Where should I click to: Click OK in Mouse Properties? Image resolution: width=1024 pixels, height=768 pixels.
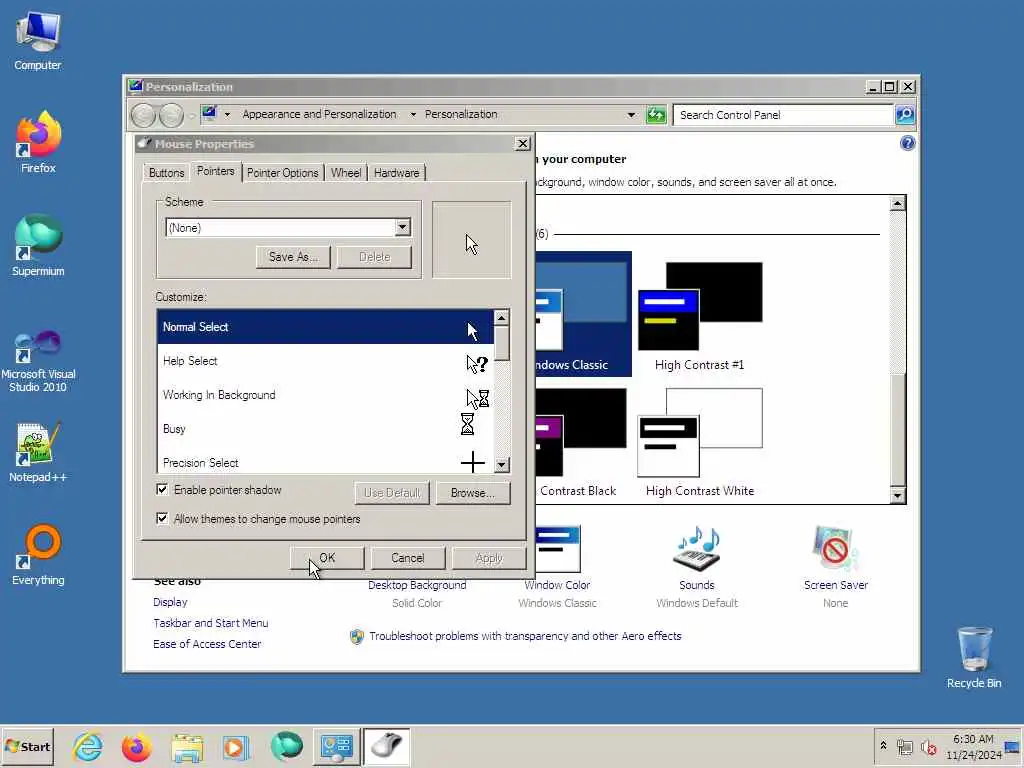[x=327, y=558]
